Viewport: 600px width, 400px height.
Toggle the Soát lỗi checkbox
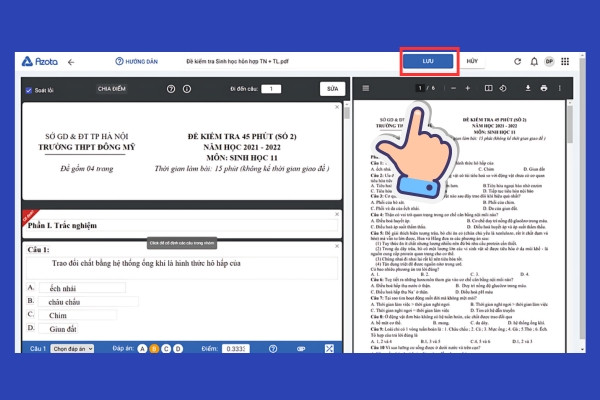(x=29, y=90)
